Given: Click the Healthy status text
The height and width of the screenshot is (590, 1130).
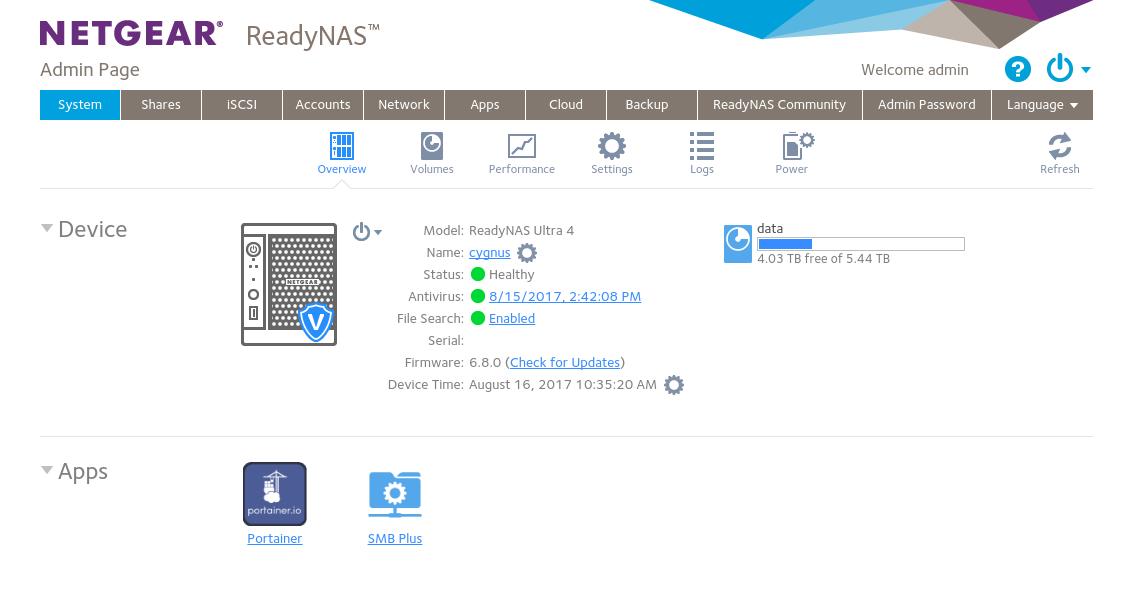Looking at the screenshot, I should [512, 274].
